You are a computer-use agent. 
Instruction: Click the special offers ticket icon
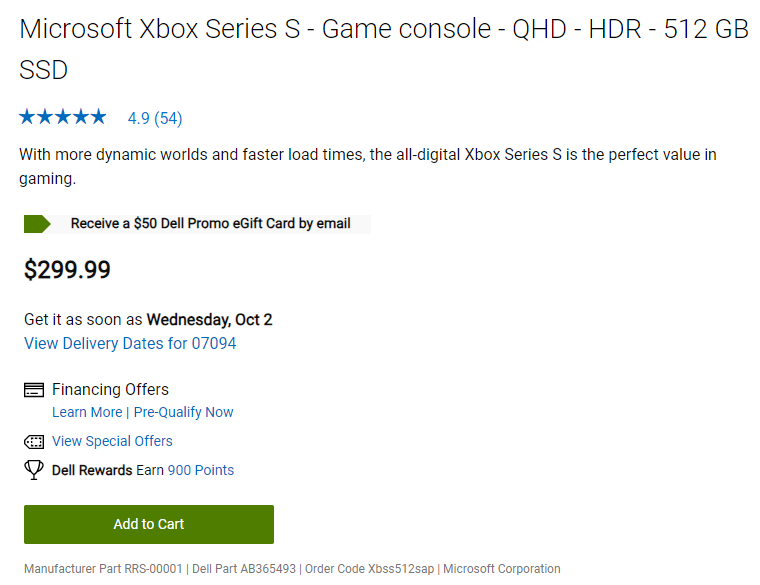point(34,441)
